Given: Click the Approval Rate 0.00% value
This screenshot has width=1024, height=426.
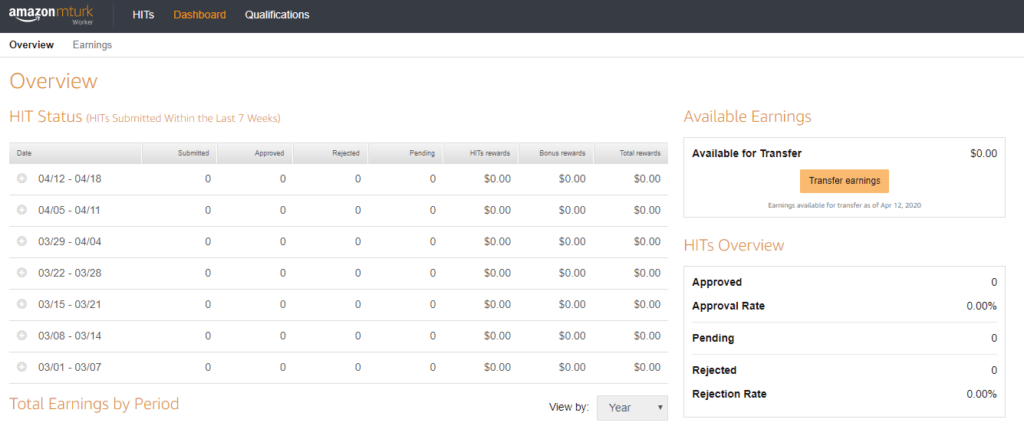Looking at the screenshot, I should (x=982, y=306).
